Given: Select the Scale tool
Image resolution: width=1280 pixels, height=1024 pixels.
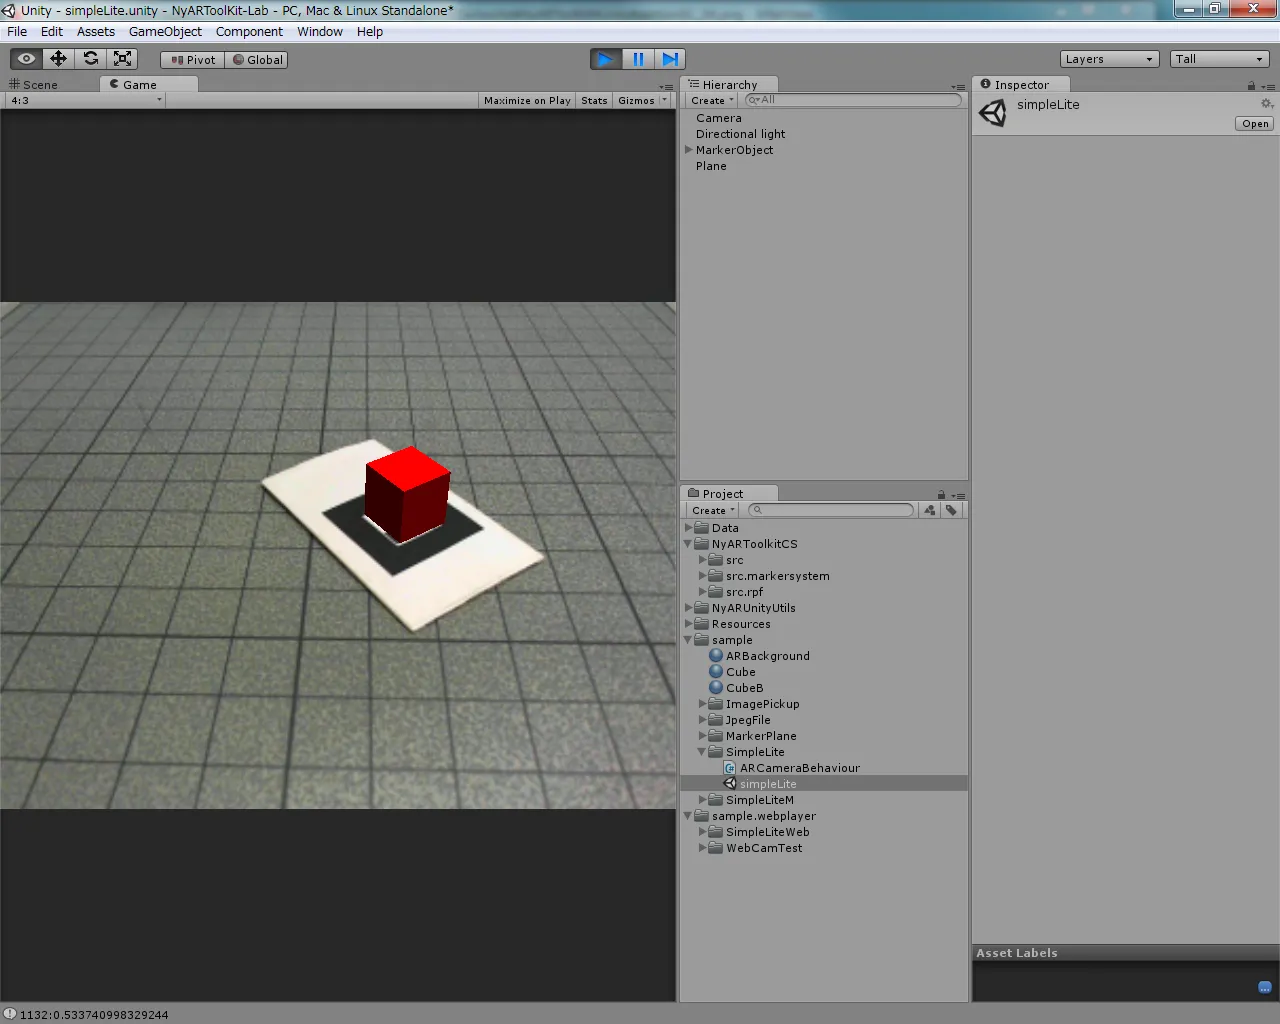Looking at the screenshot, I should click(x=122, y=59).
